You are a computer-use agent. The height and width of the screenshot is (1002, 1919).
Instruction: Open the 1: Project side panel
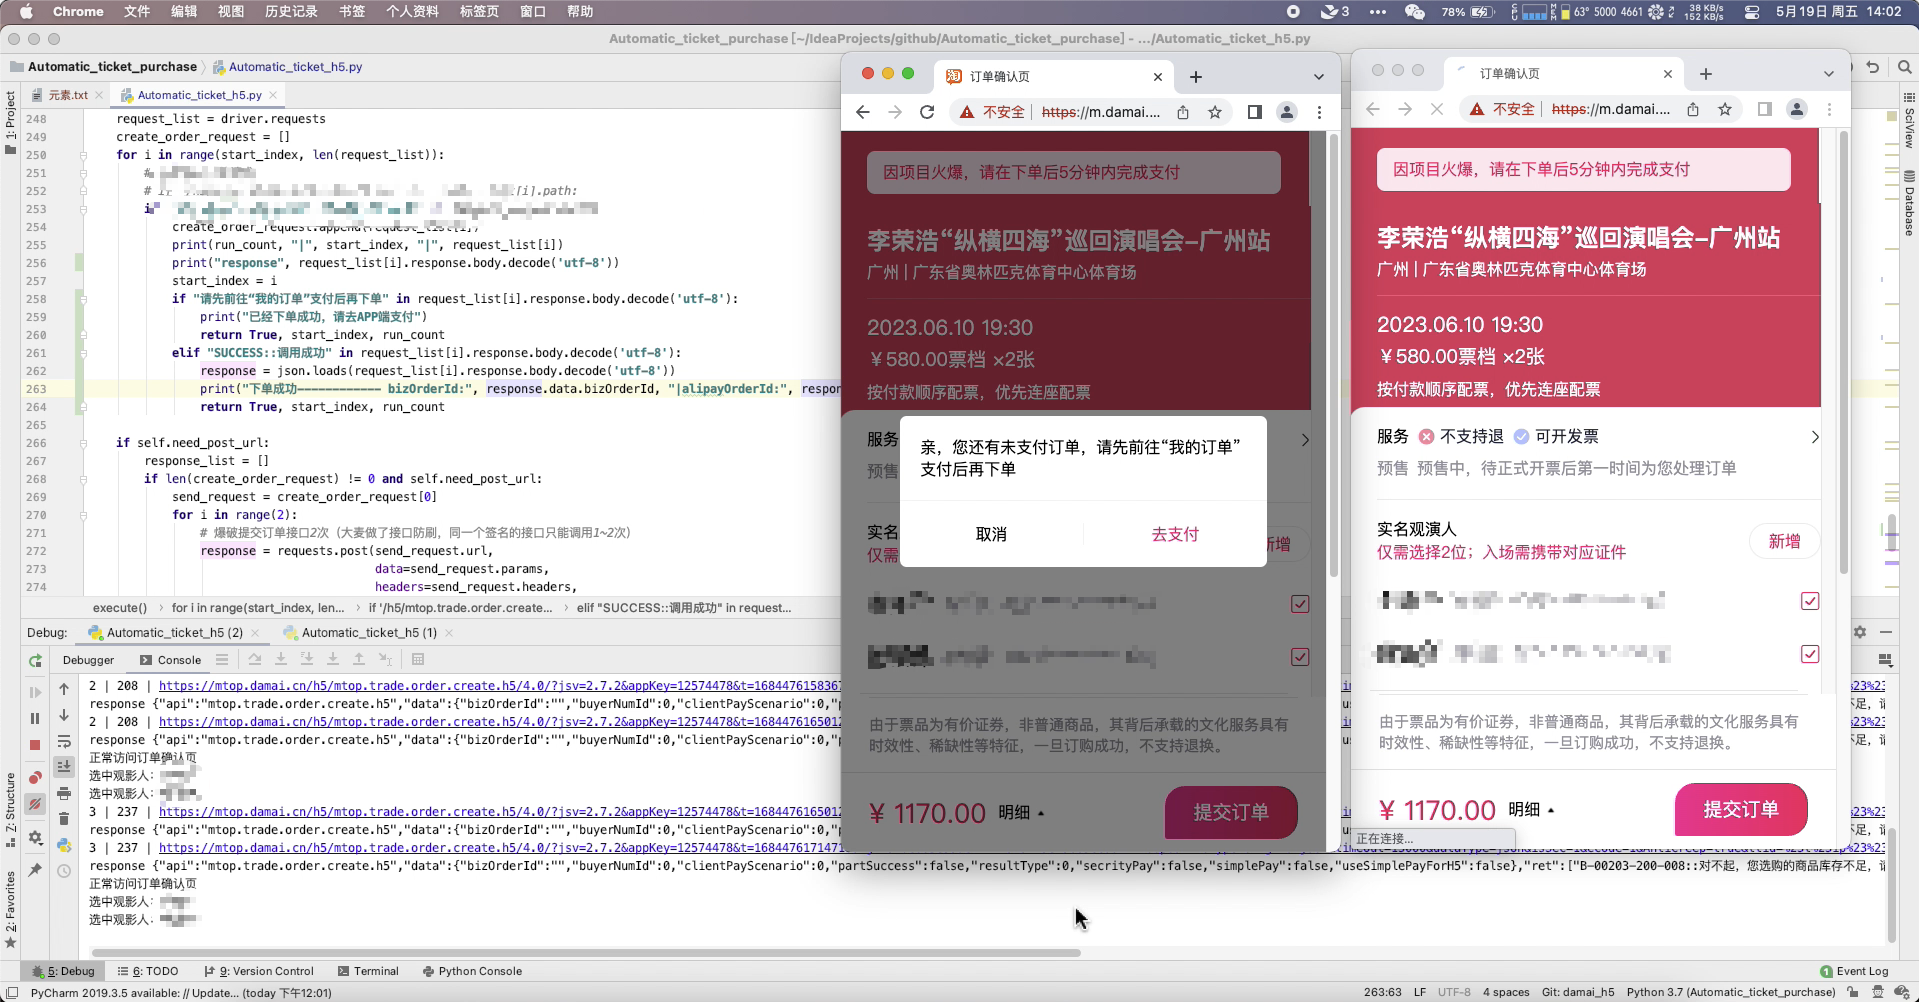coord(10,122)
